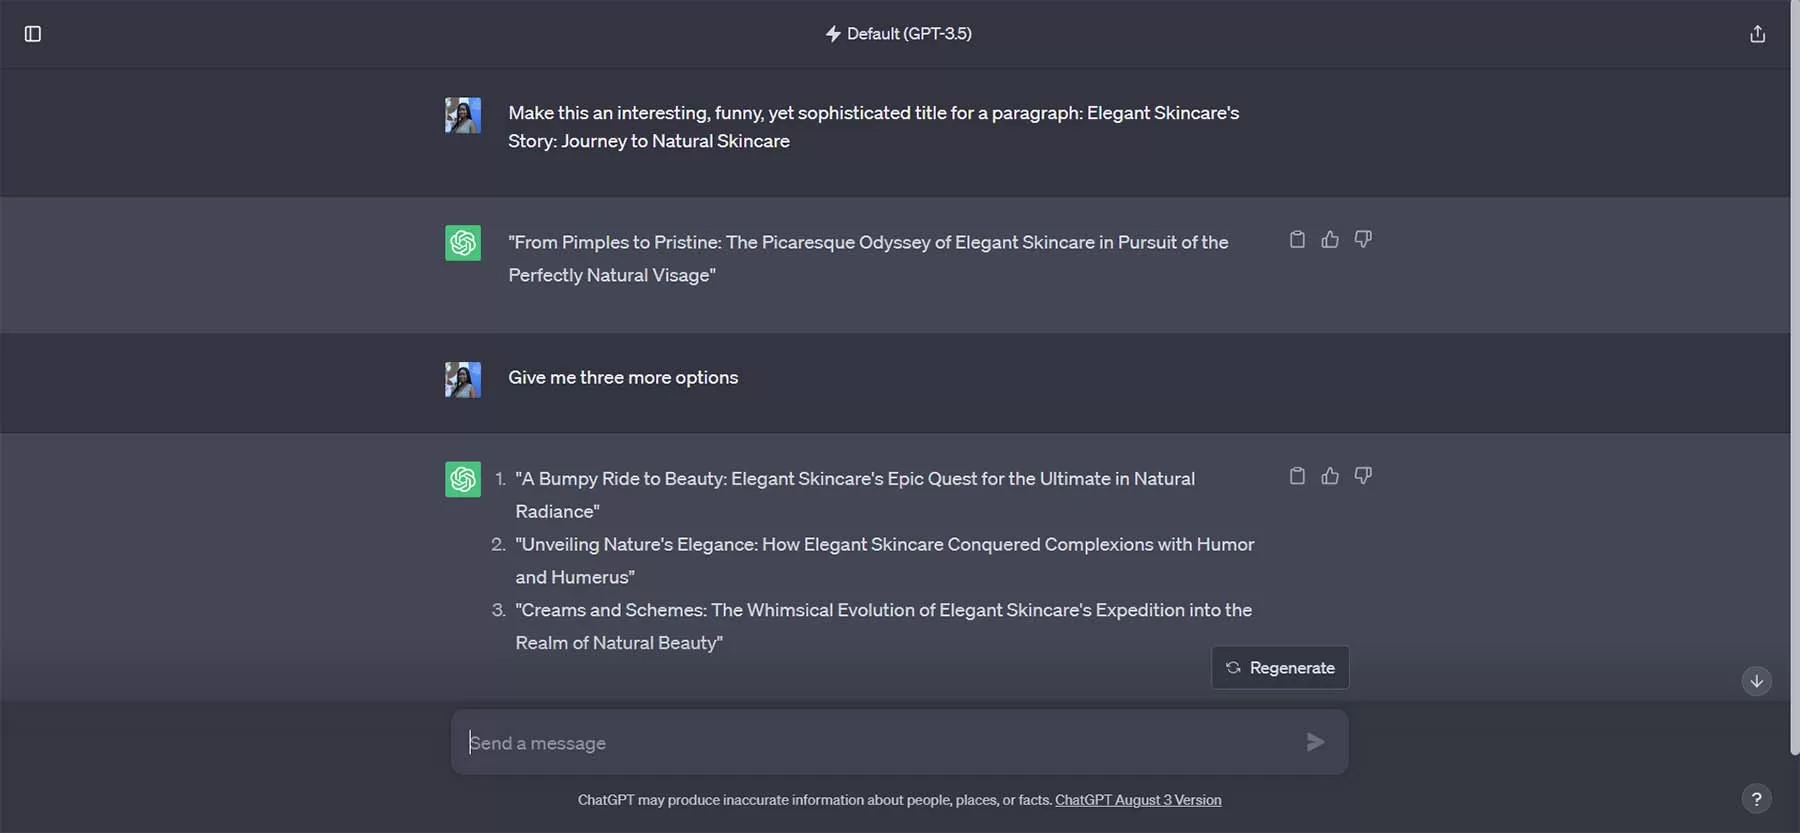
Task: Click the user avatar beside "Make this an interesting"
Action: 463,115
